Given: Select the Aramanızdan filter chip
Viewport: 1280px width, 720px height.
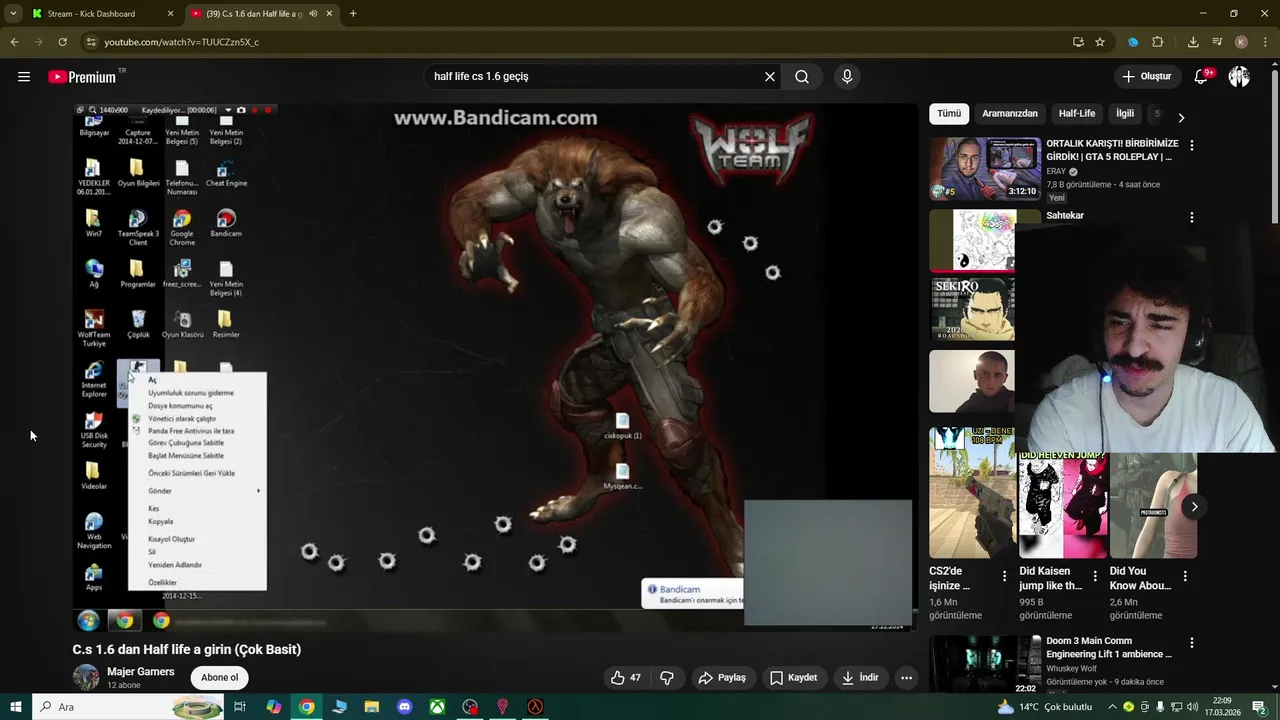Looking at the screenshot, I should click(1010, 114).
